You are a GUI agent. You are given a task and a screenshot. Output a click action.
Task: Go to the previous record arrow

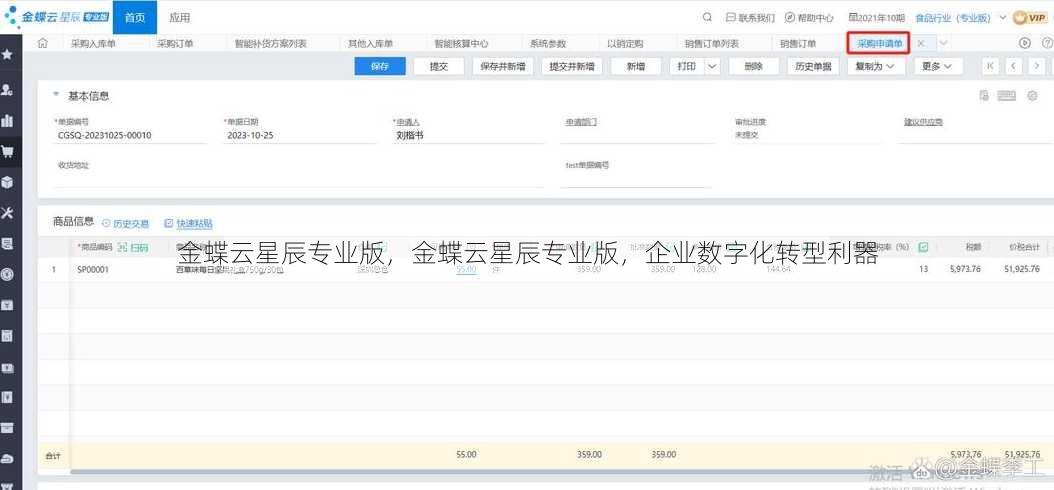pos(1014,66)
